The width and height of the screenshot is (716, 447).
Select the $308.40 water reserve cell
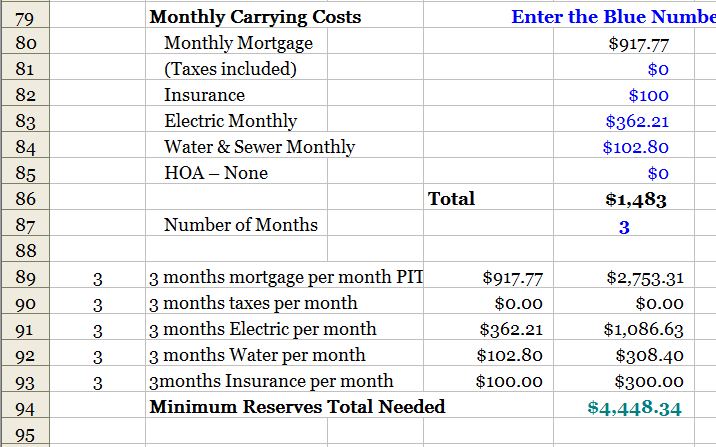coord(650,355)
